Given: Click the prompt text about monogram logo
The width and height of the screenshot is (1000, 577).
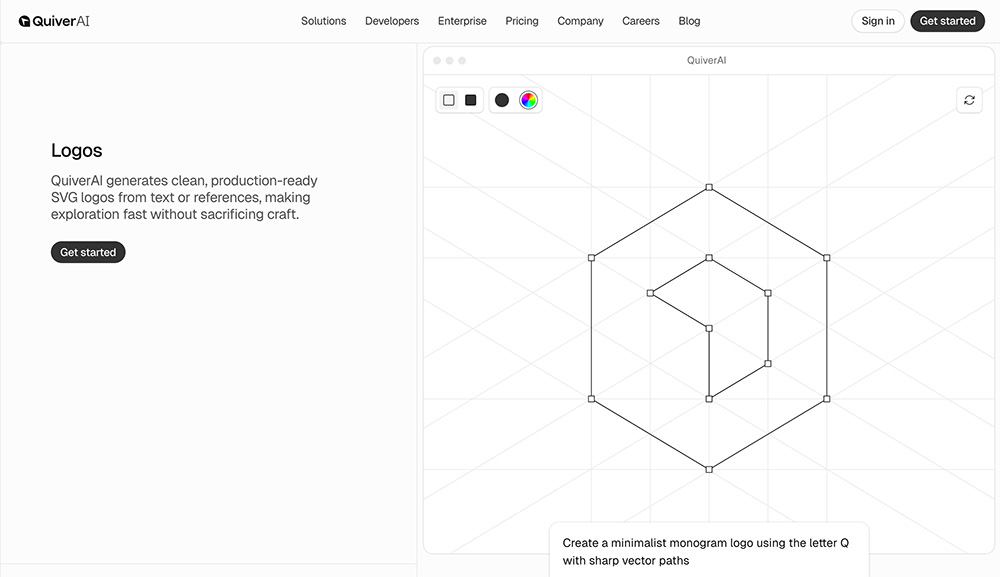Looking at the screenshot, I should click(705, 551).
